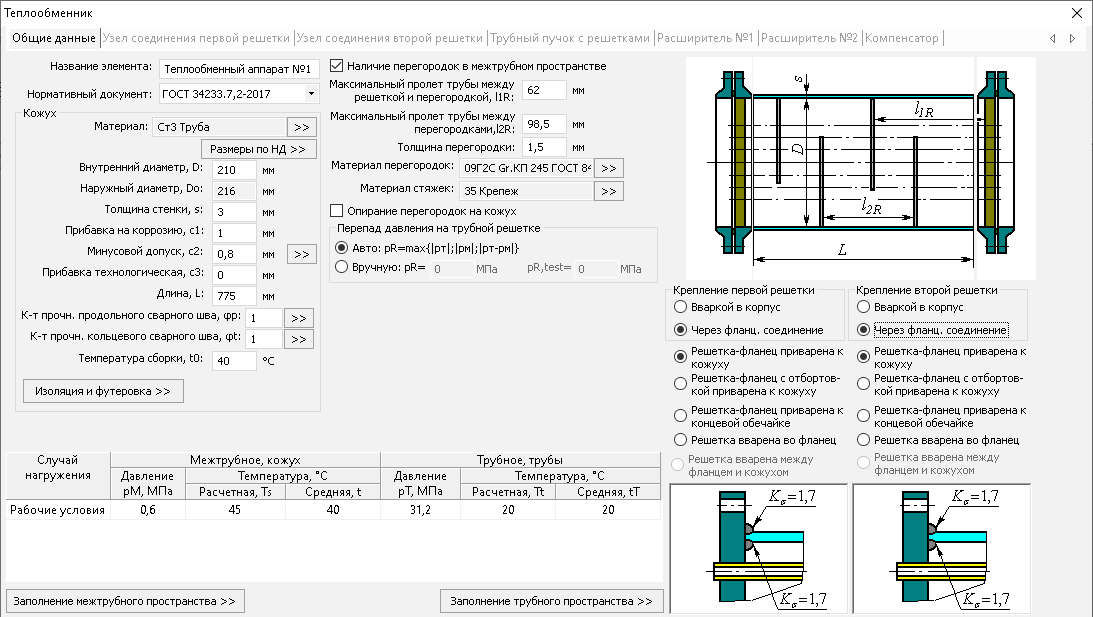
Task: Open picker for Материал стяжек
Action: tap(609, 191)
